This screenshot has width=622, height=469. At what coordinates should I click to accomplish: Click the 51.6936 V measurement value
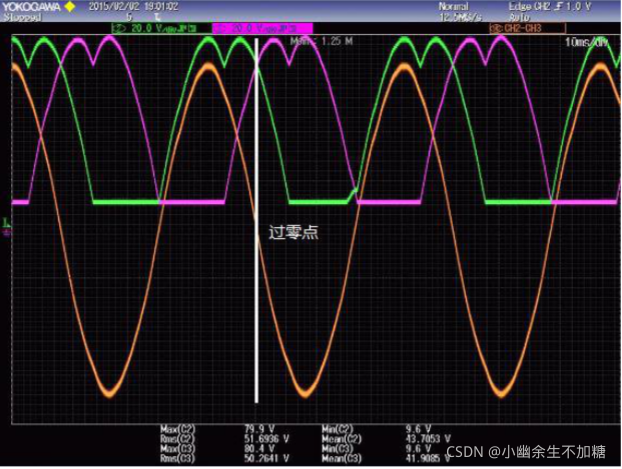click(x=266, y=439)
